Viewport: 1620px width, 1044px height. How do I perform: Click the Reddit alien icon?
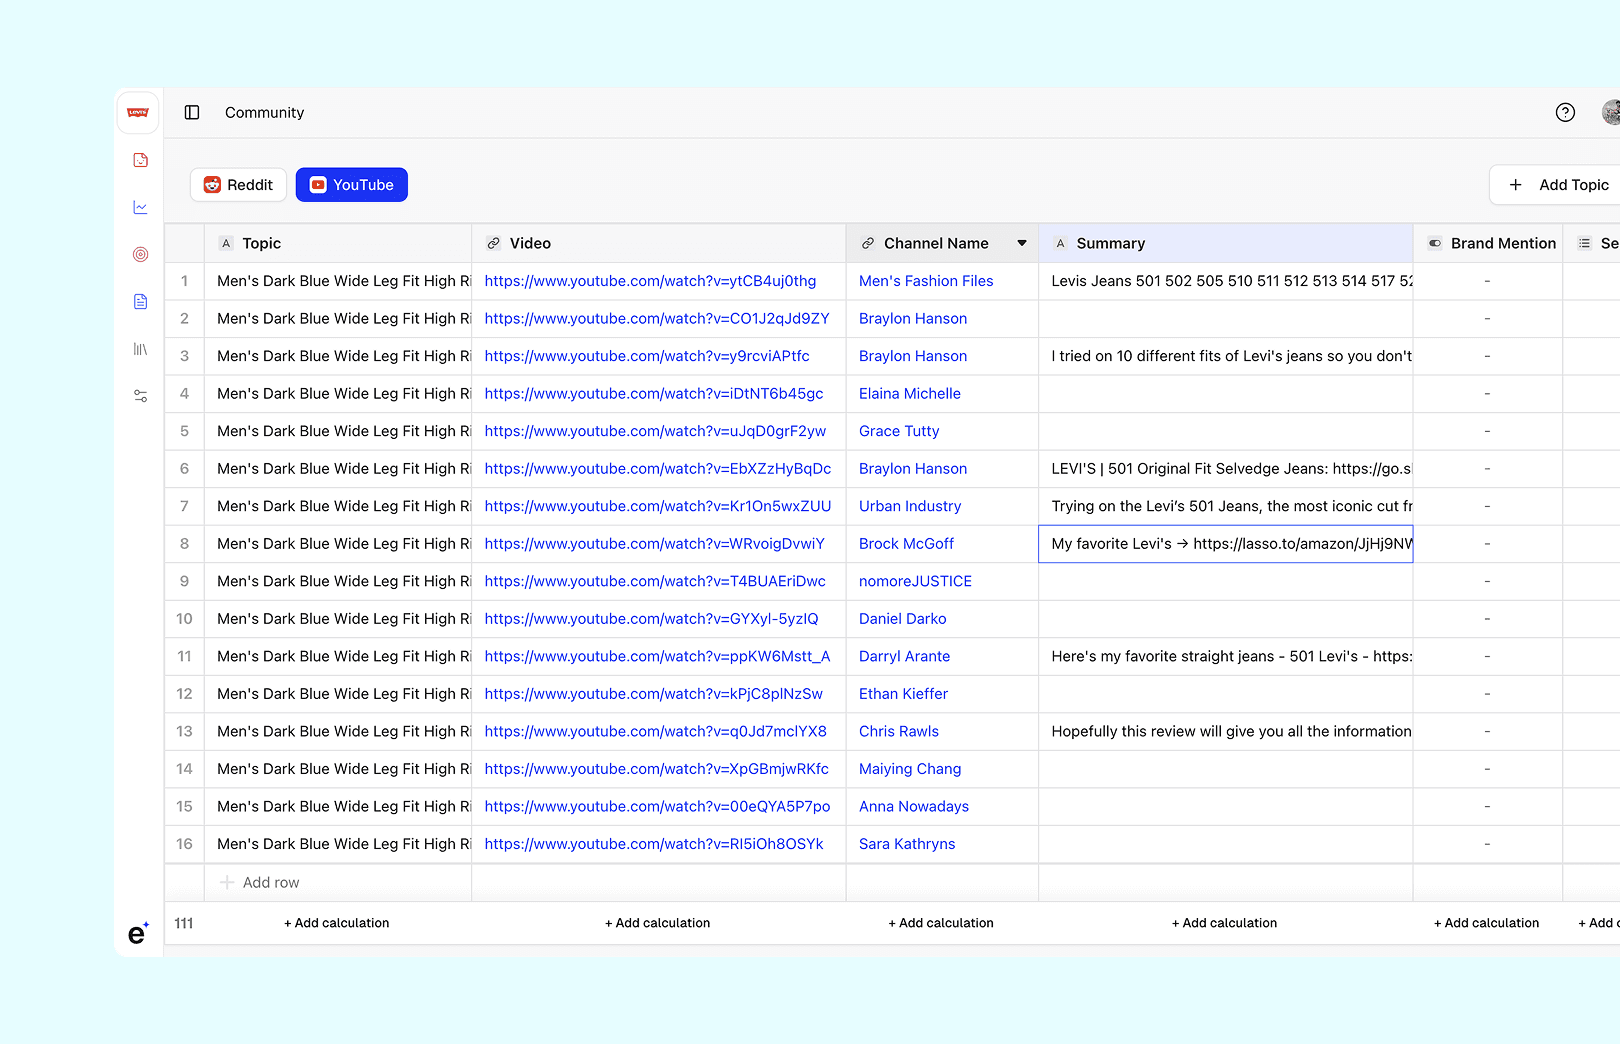coord(212,185)
